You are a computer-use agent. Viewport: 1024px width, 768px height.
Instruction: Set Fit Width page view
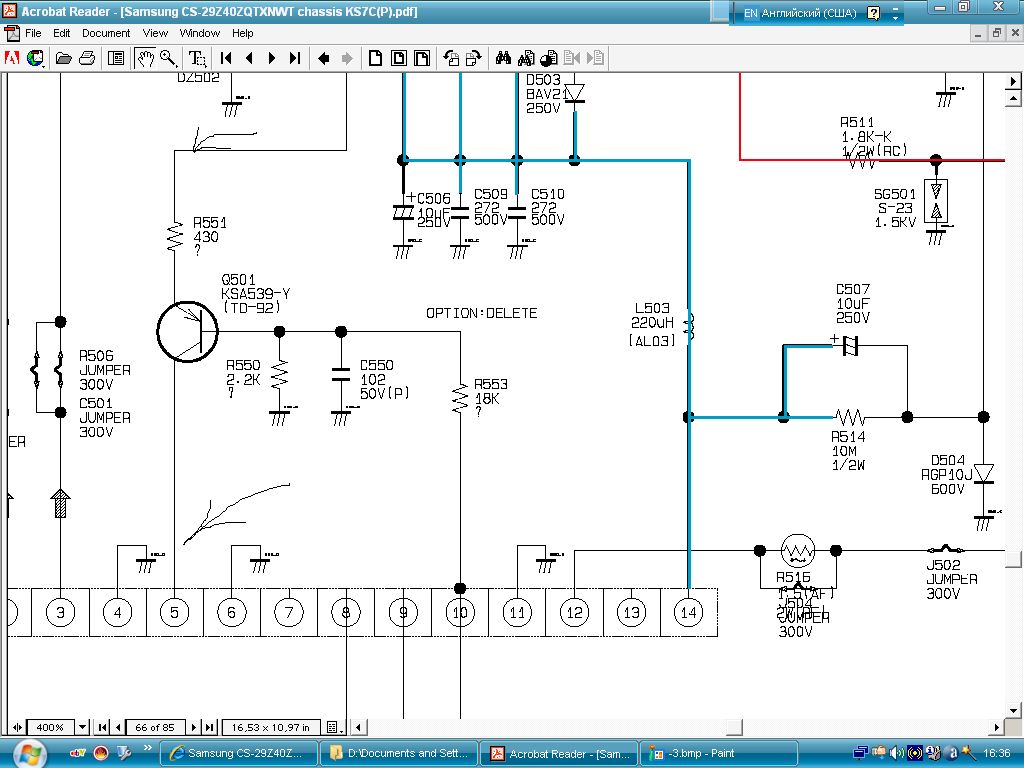click(x=422, y=58)
